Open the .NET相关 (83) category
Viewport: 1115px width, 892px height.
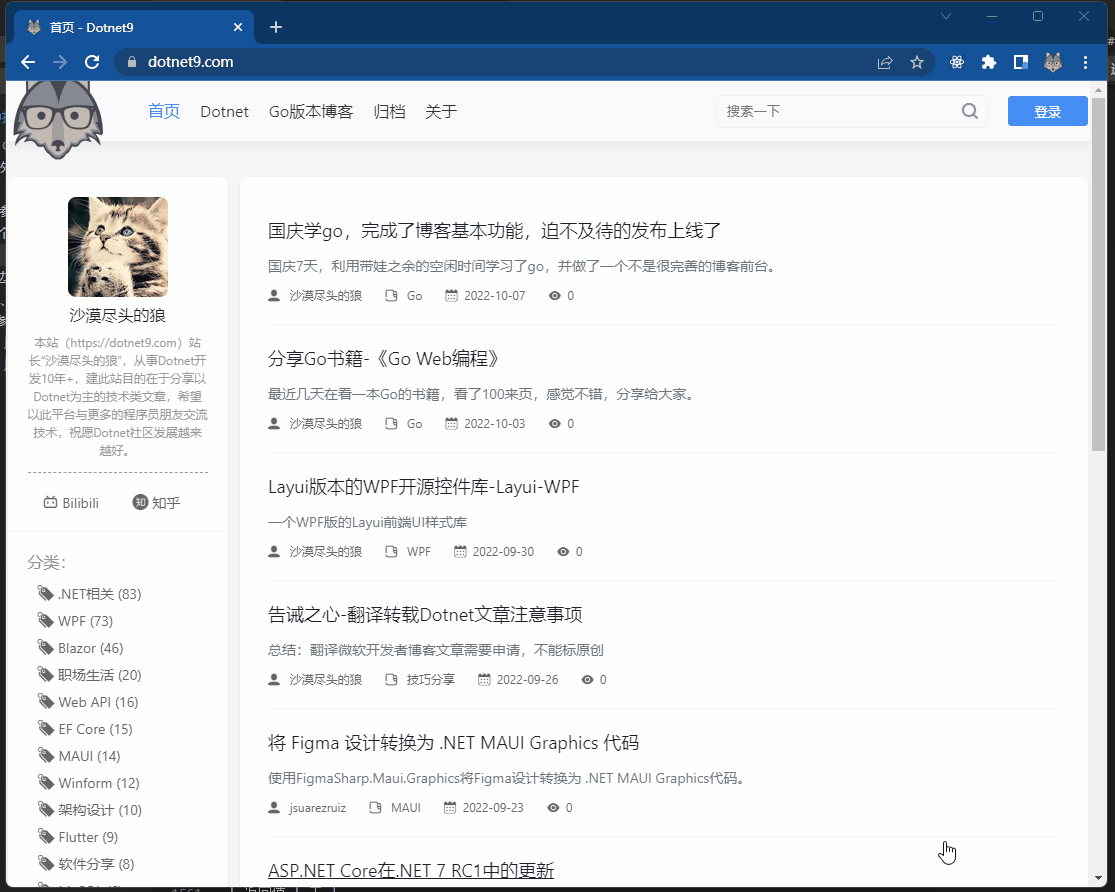tap(90, 594)
